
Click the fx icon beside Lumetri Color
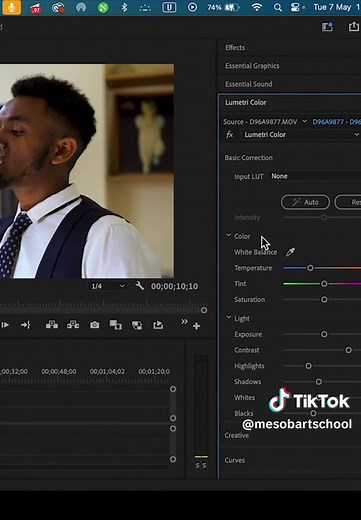[230, 135]
